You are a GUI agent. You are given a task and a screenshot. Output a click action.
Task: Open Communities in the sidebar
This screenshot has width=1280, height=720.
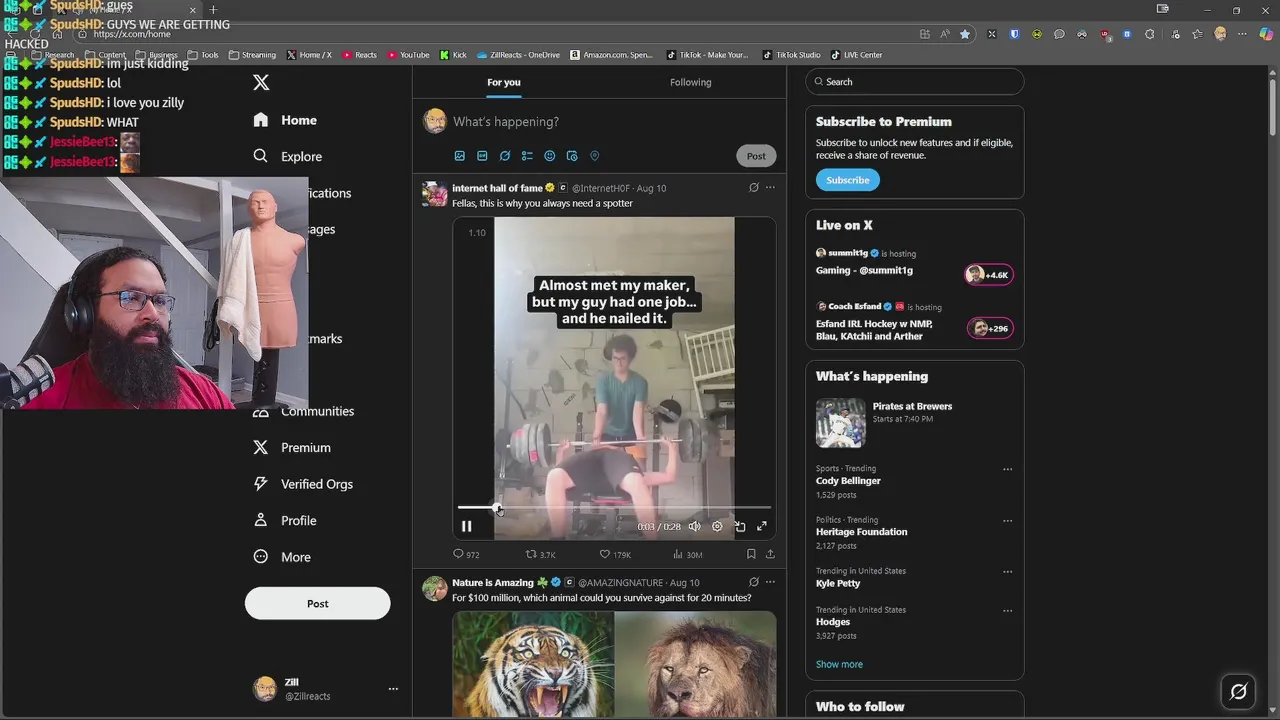(x=304, y=411)
